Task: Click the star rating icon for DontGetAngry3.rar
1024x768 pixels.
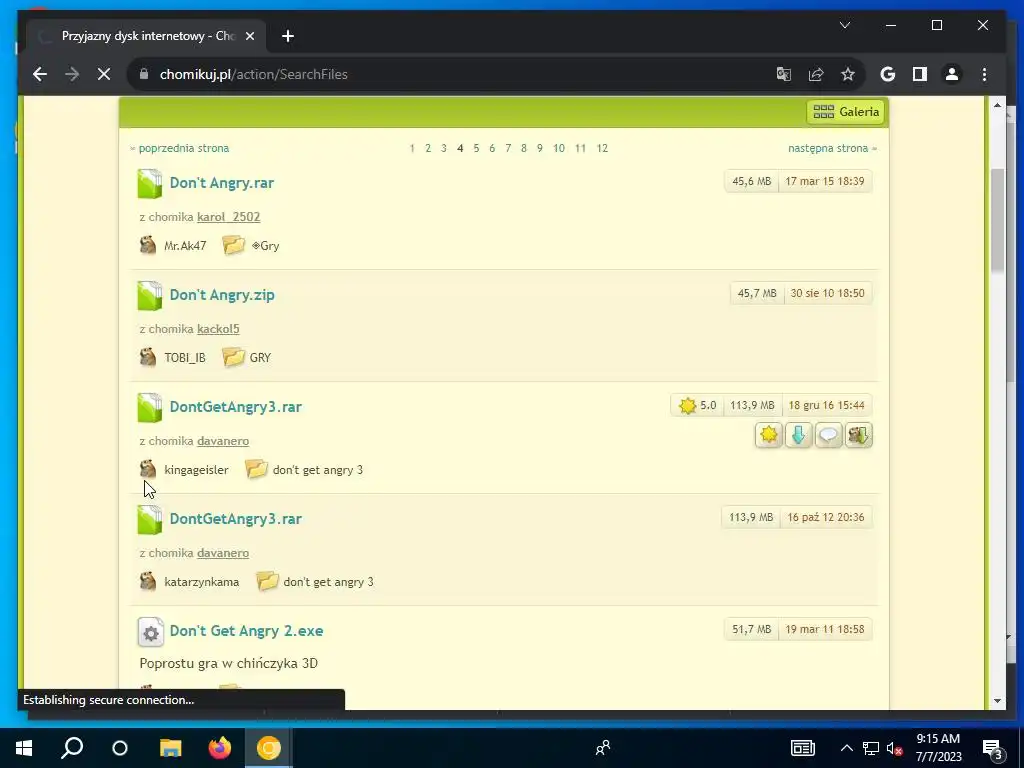Action: coord(769,435)
